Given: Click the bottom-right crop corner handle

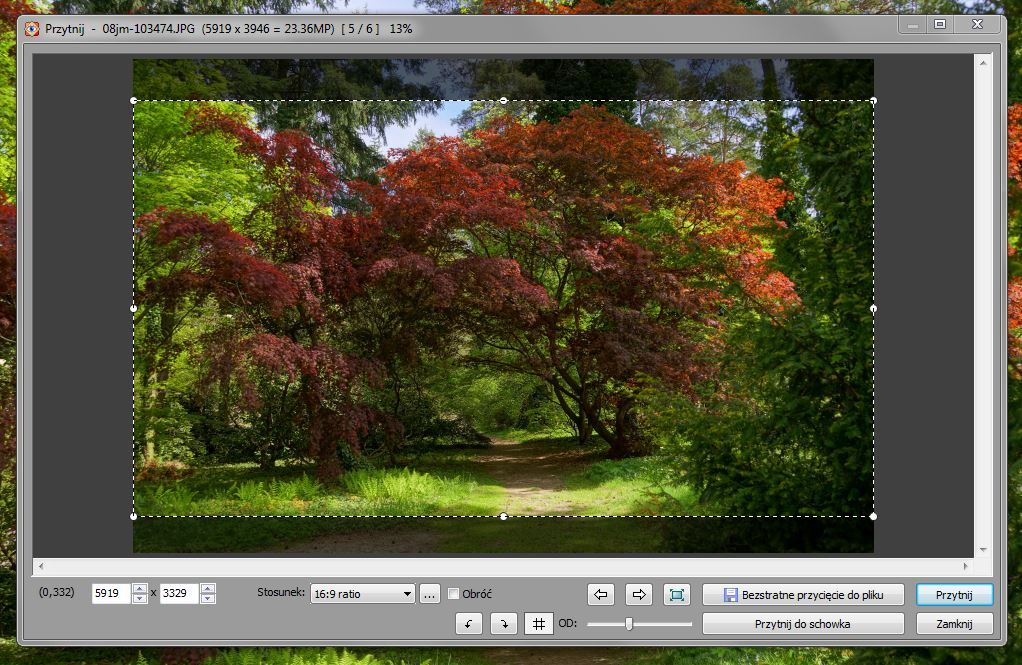Looking at the screenshot, I should click(x=873, y=516).
